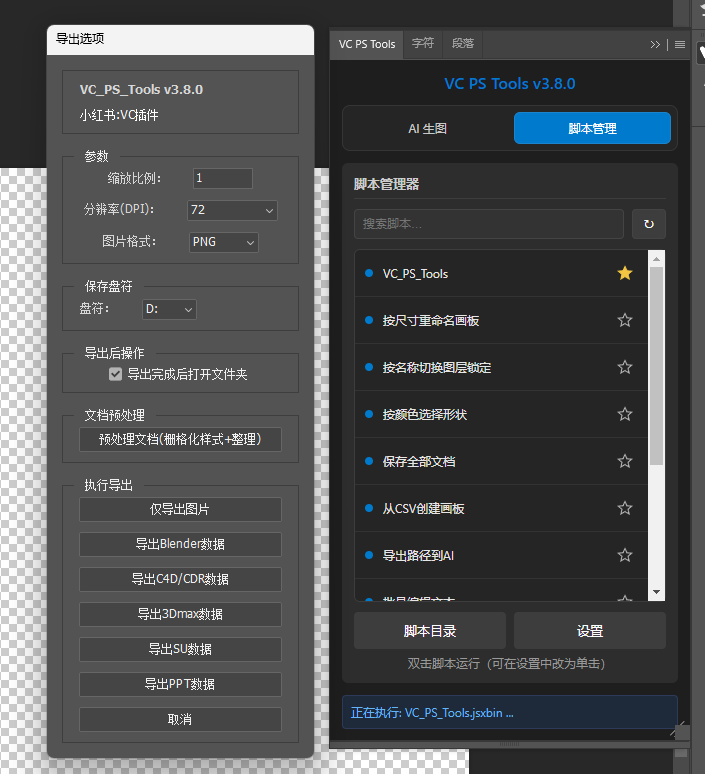
Task: Refresh the script list
Action: [x=649, y=224]
